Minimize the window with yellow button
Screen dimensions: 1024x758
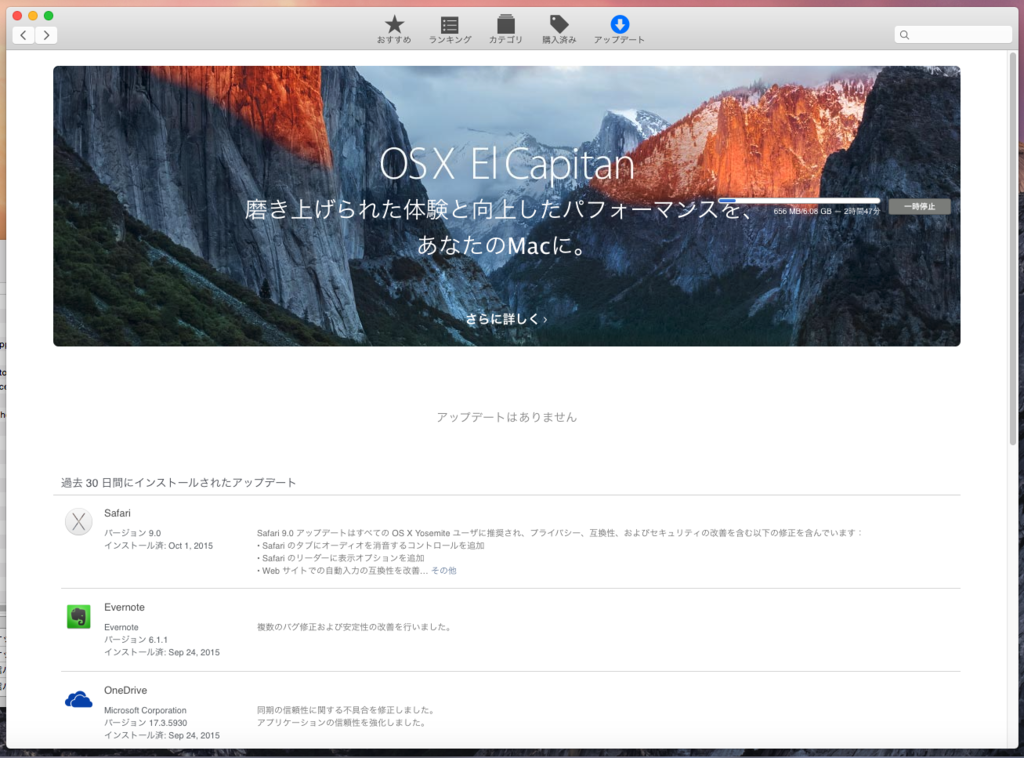33,15
